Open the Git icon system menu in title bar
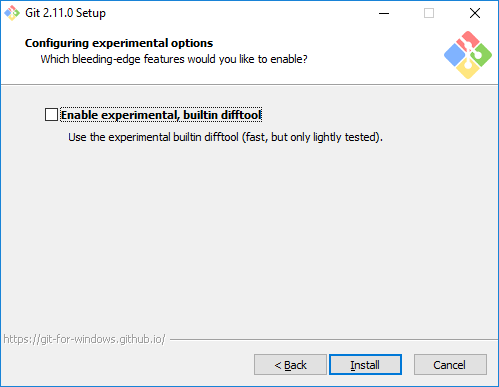 12,13
